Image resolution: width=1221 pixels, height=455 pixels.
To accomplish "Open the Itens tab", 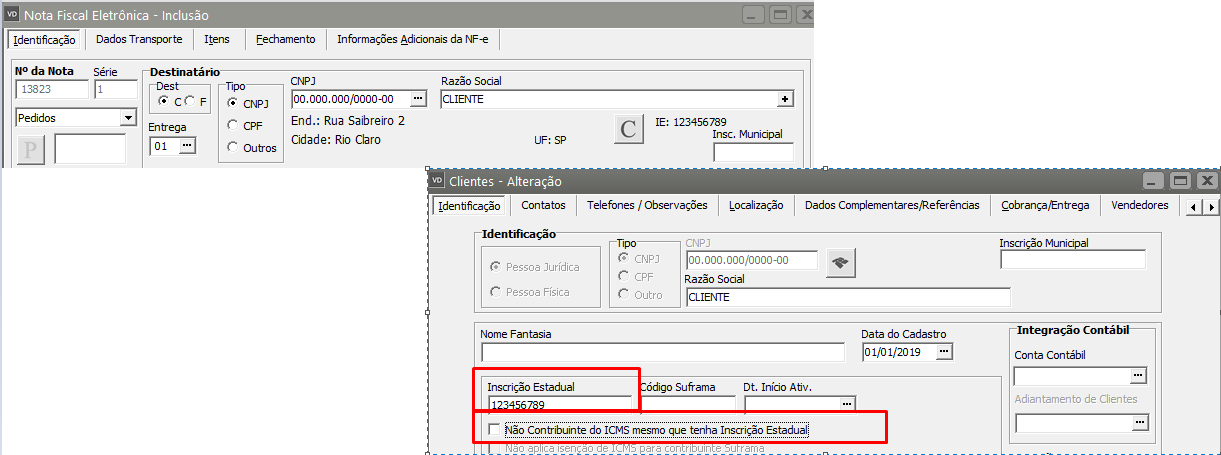I will [217, 39].
